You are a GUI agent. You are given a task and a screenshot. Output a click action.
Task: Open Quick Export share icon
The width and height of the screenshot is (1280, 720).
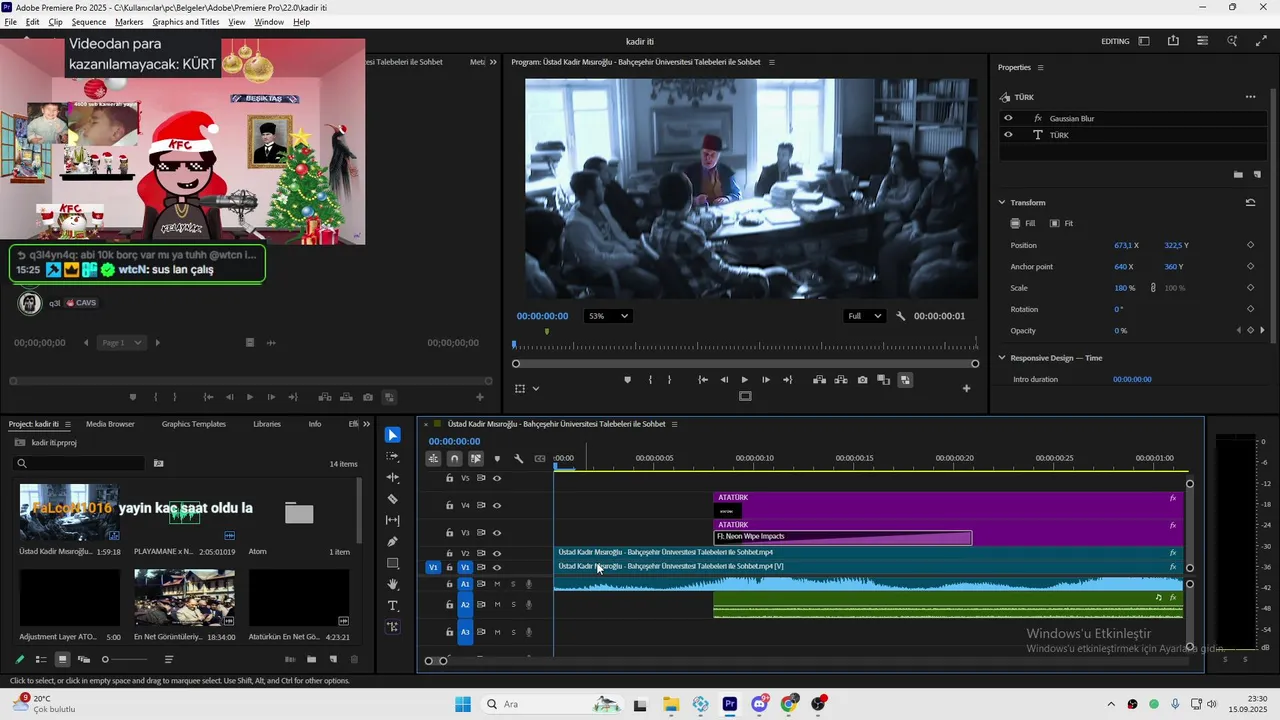[1173, 41]
